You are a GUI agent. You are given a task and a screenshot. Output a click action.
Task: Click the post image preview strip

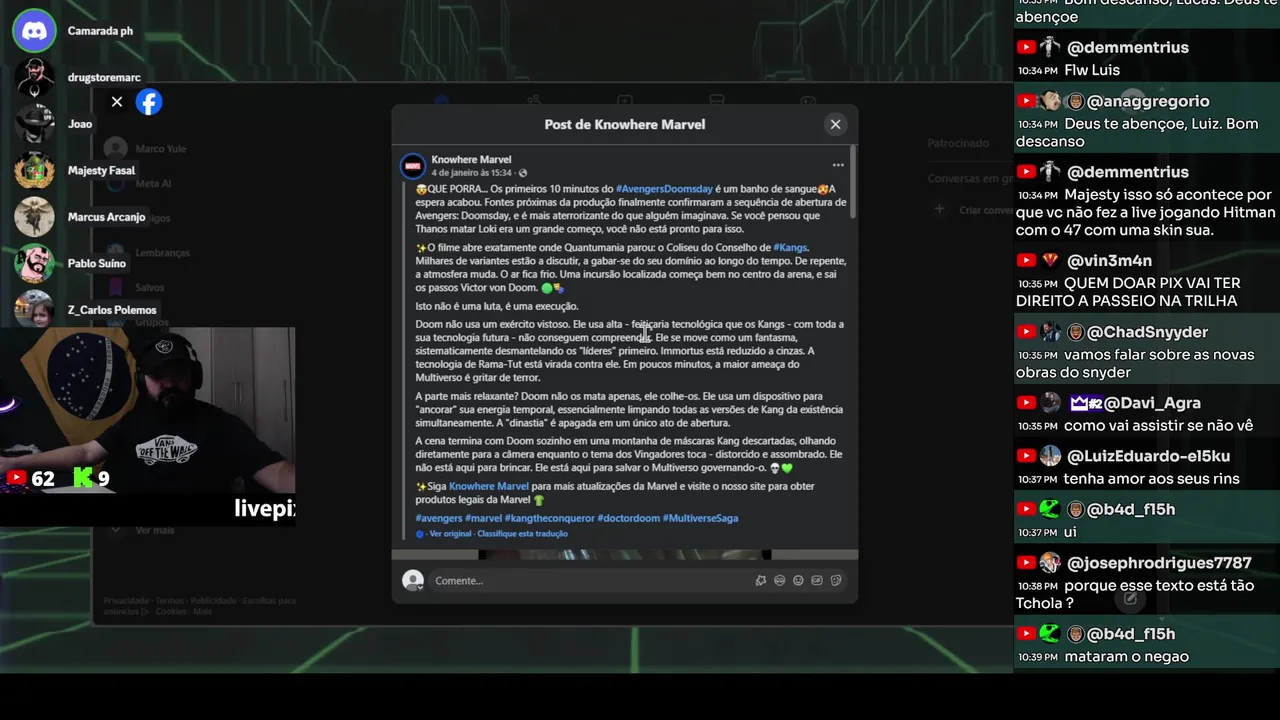(625, 554)
